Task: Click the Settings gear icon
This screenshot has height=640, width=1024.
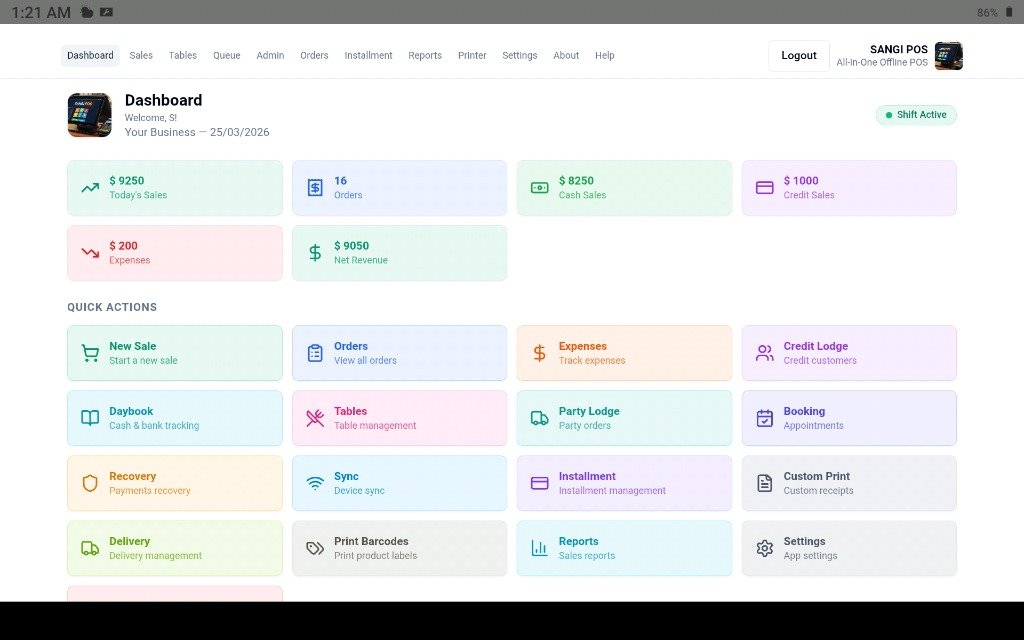Action: coord(764,547)
